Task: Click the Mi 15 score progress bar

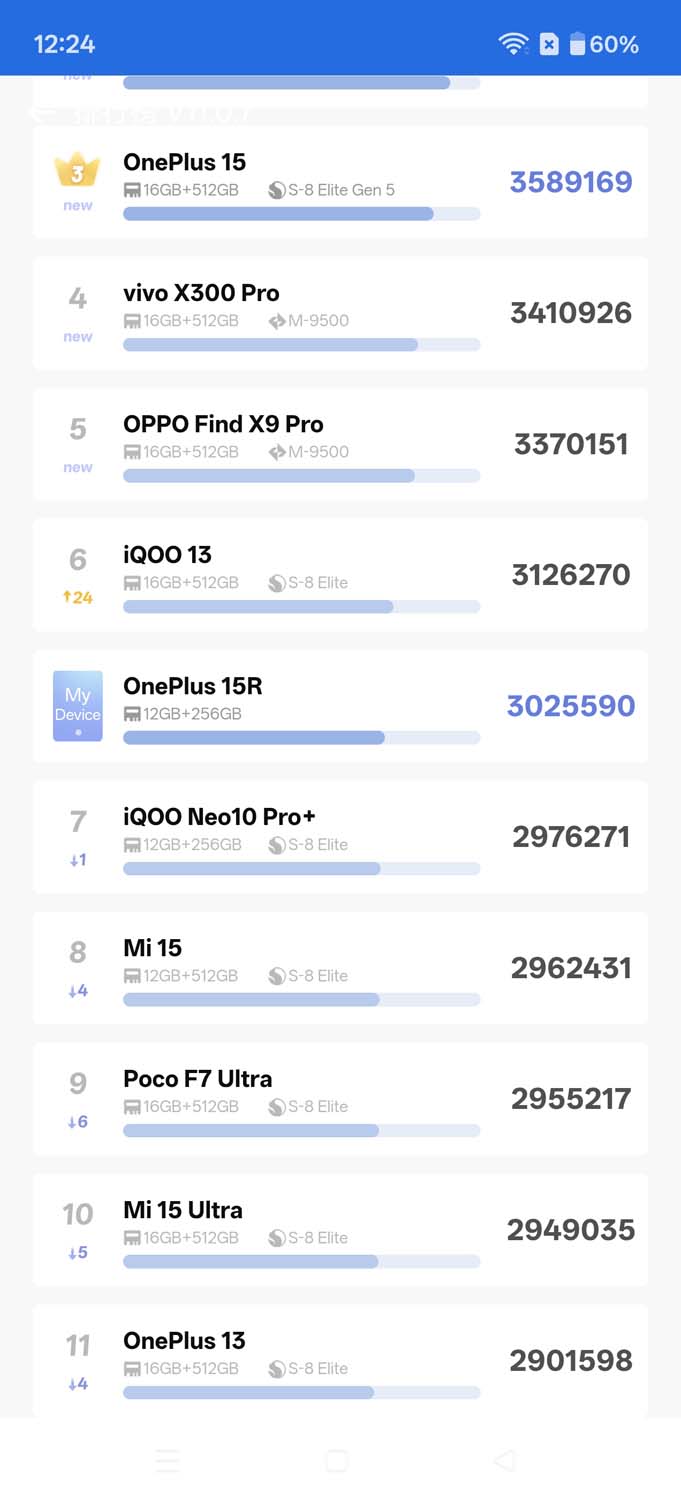Action: point(301,1000)
